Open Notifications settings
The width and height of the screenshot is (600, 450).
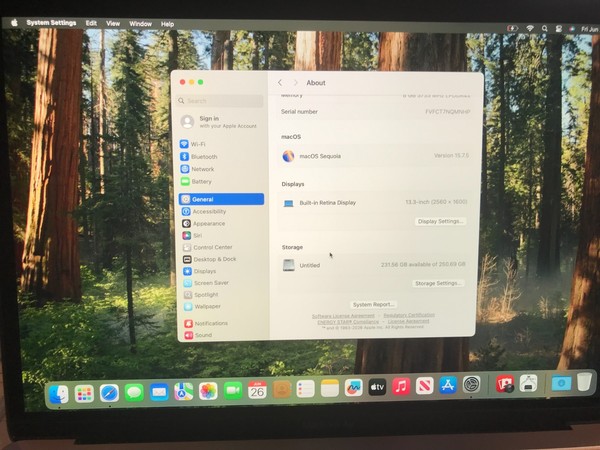pos(206,323)
